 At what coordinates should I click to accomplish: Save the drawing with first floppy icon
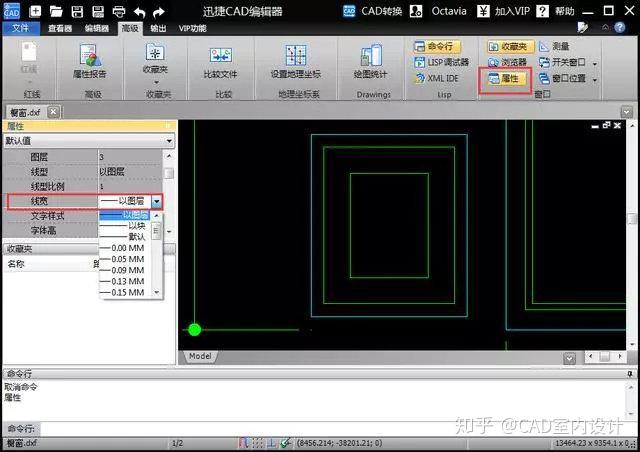coord(77,11)
